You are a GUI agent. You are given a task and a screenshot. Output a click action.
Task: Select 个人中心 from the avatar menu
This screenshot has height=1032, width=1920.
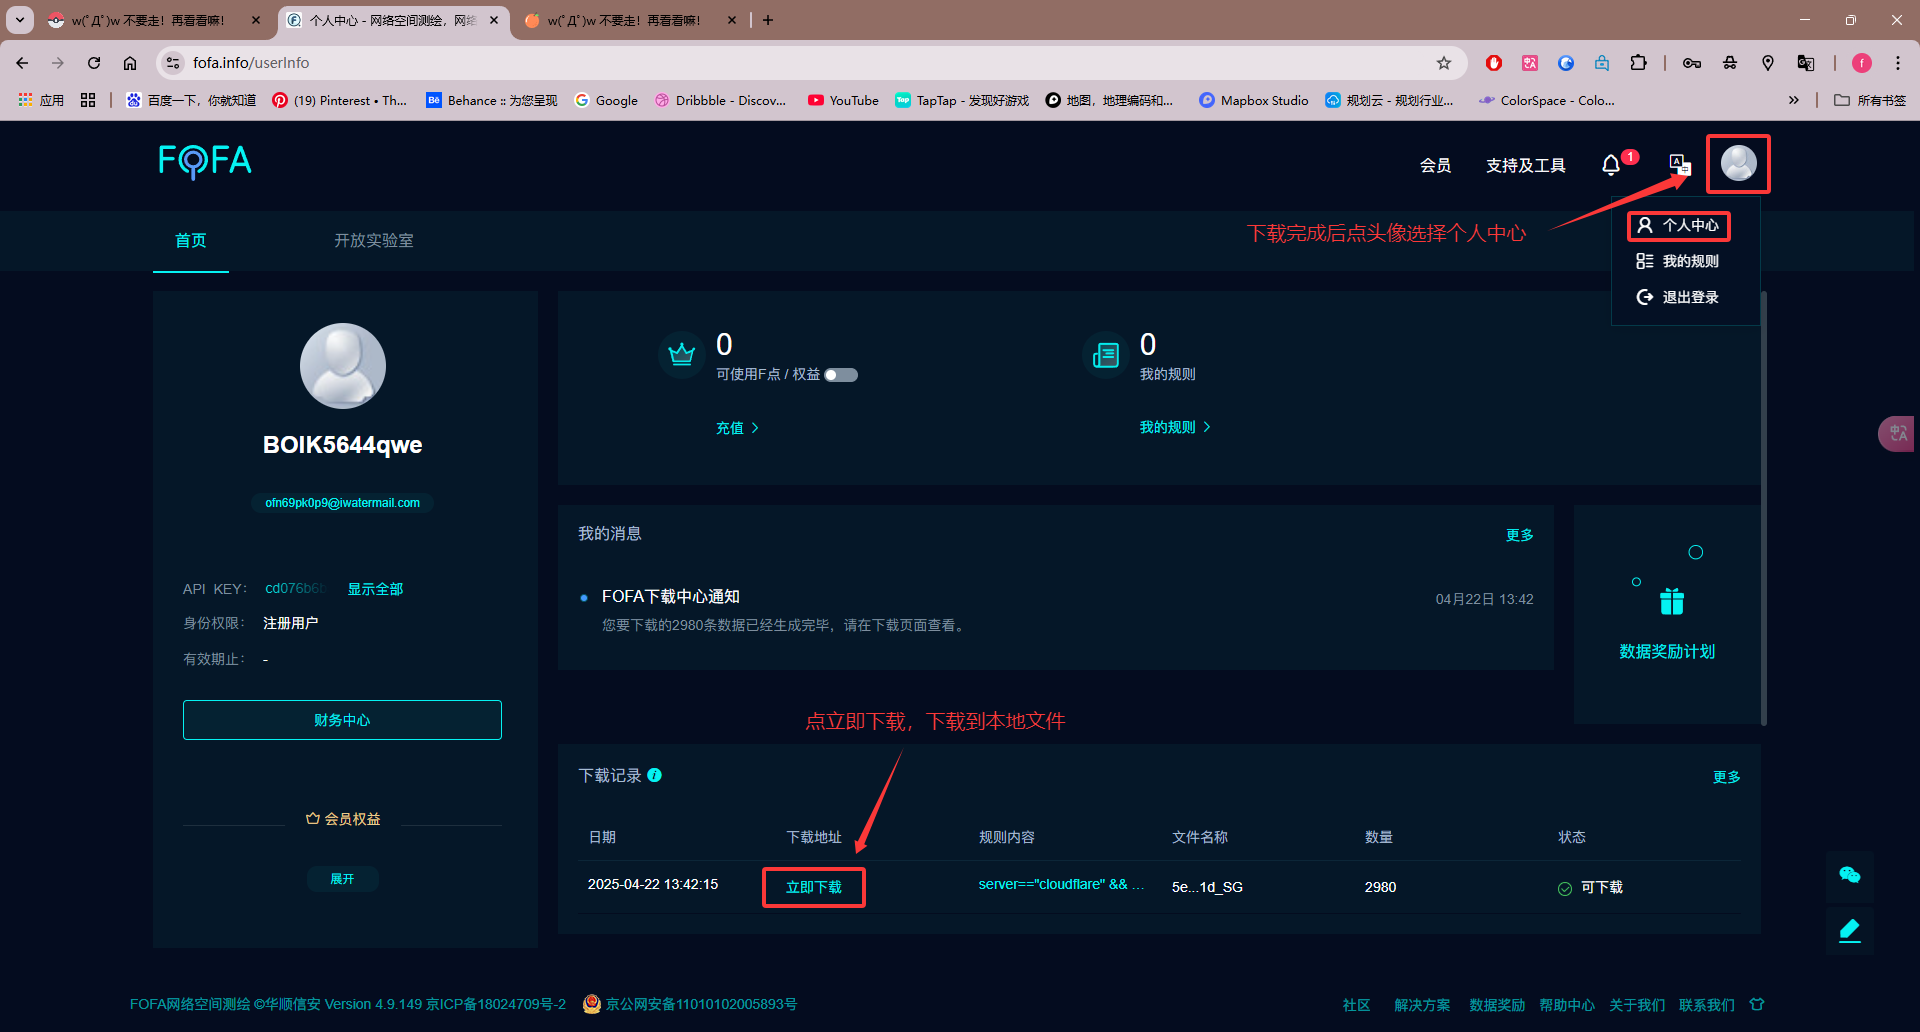[1679, 226]
